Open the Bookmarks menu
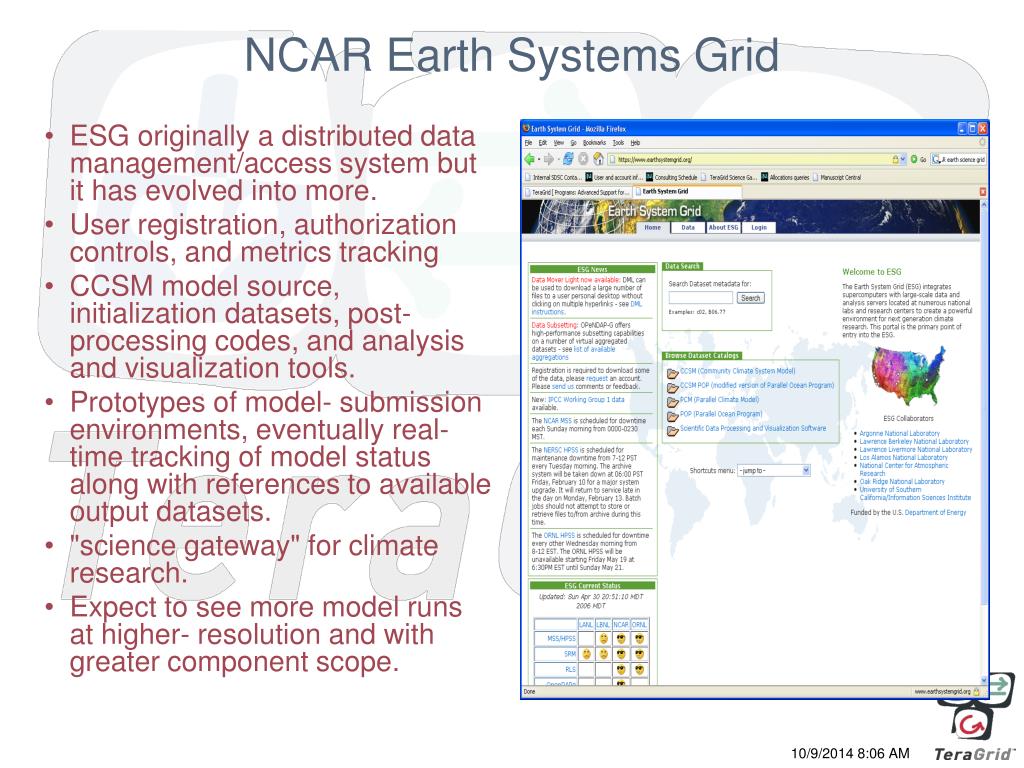This screenshot has height=768, width=1024. pos(594,142)
